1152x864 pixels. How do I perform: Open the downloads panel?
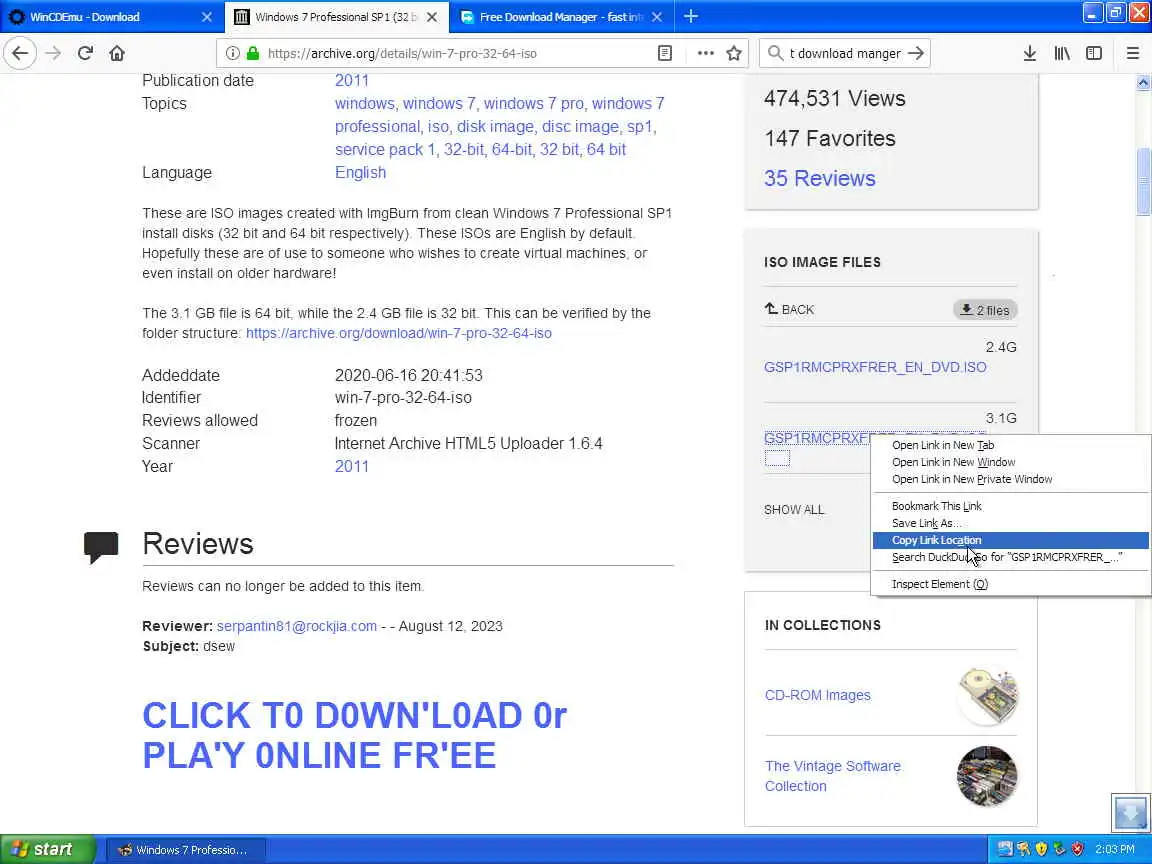point(1030,53)
